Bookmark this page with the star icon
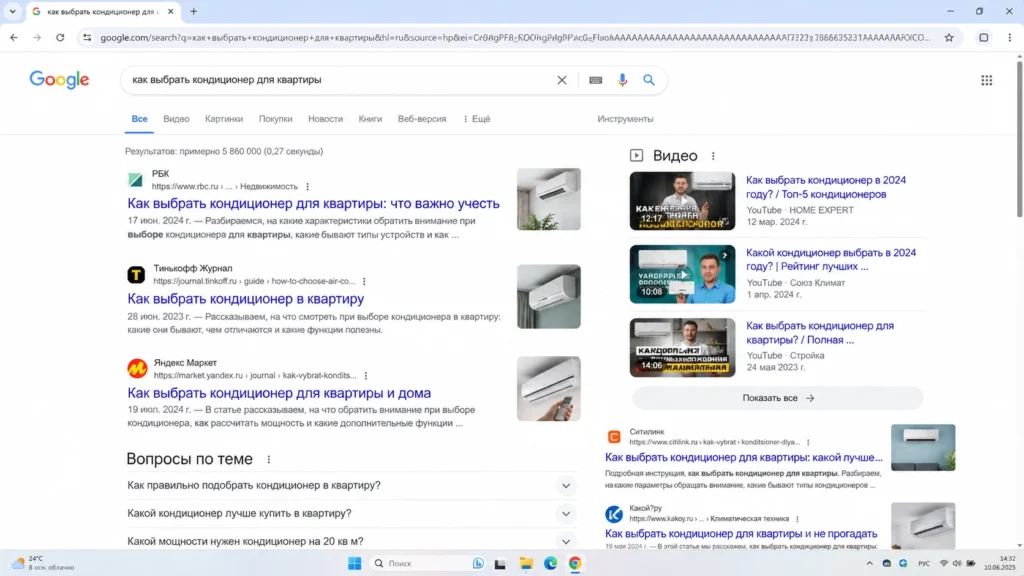 coord(949,37)
